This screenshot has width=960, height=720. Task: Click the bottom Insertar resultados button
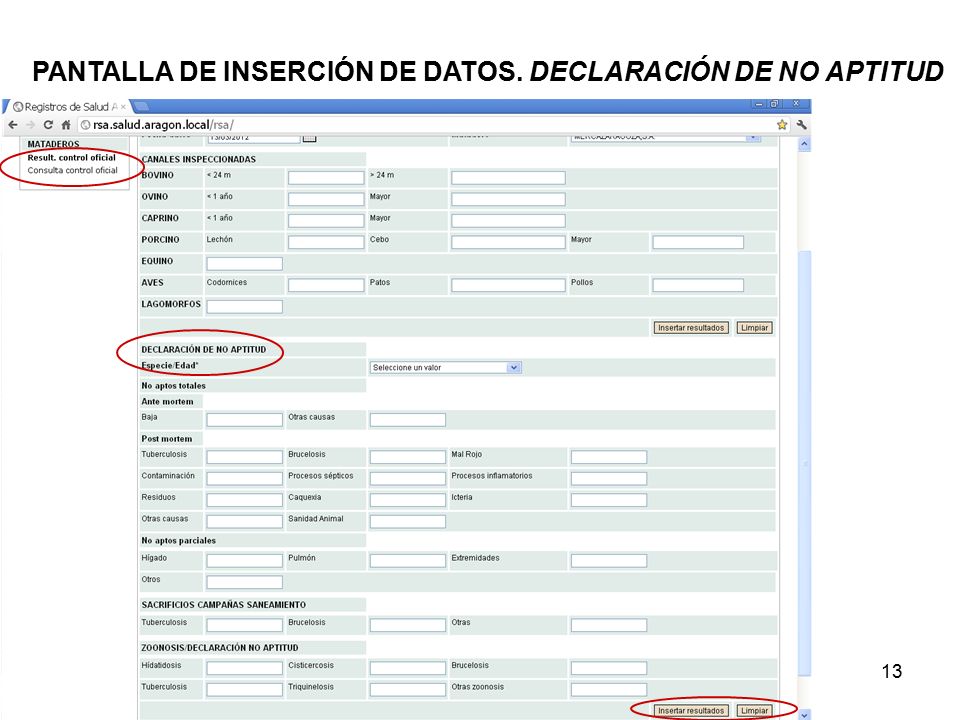pyautogui.click(x=691, y=711)
